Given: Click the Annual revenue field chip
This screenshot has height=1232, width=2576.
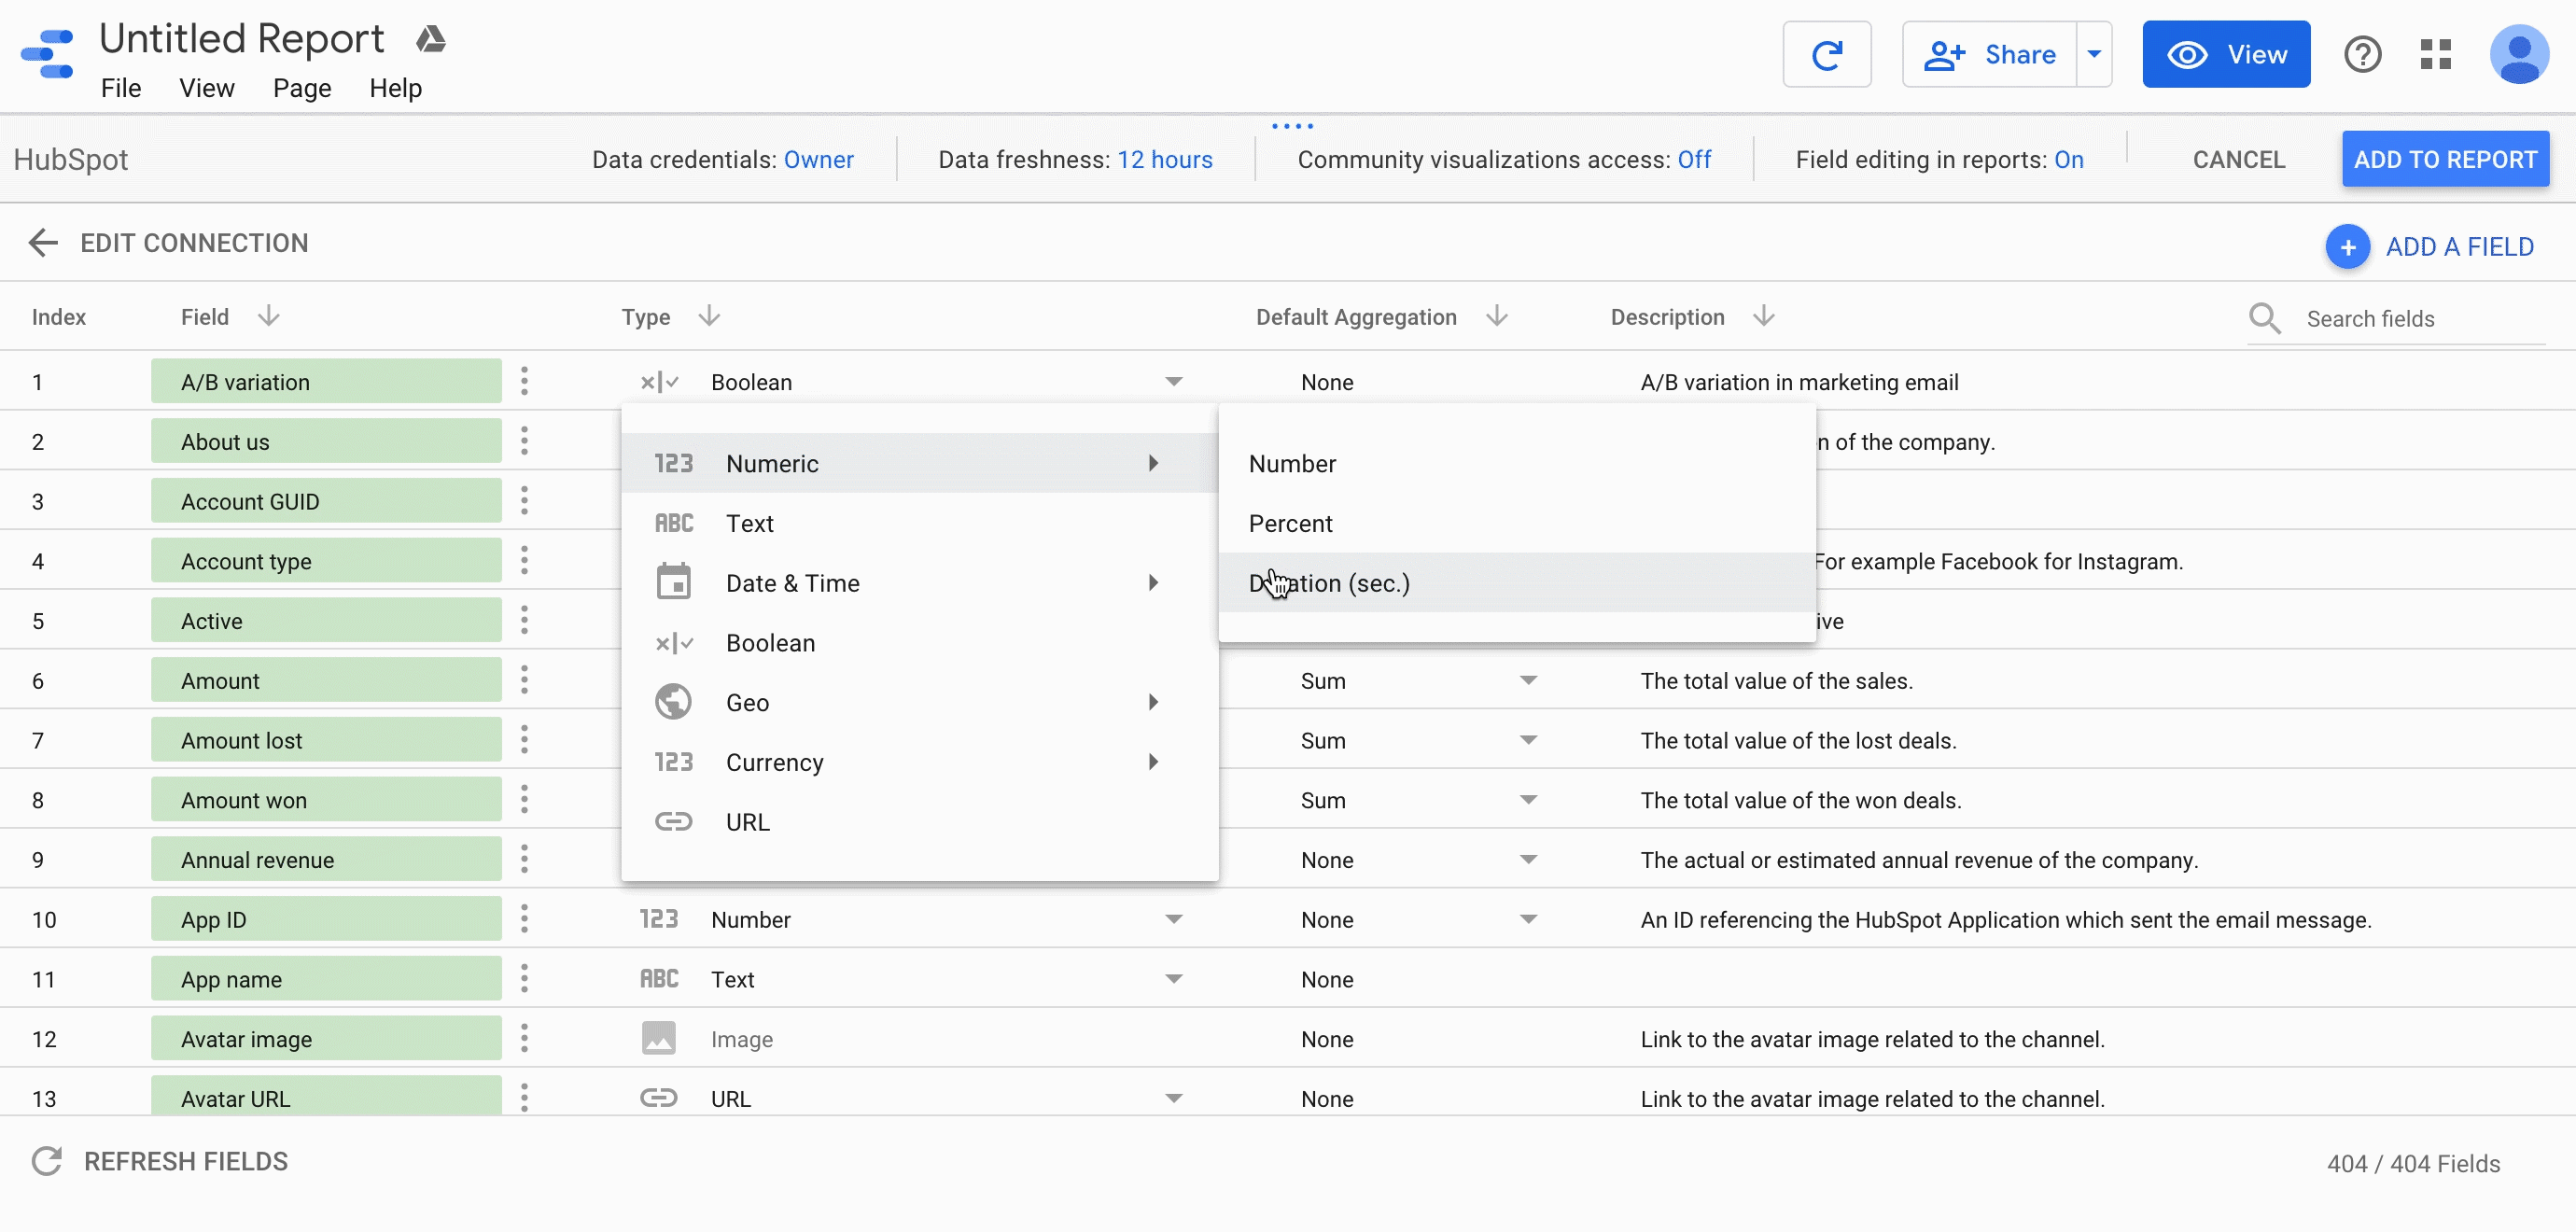Looking at the screenshot, I should coord(326,860).
